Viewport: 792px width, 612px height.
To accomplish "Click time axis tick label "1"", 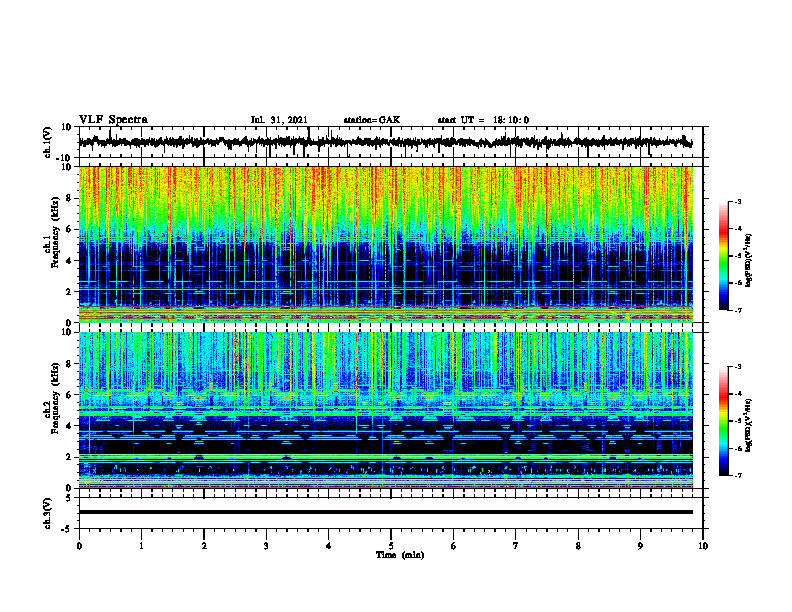I will [x=141, y=546].
